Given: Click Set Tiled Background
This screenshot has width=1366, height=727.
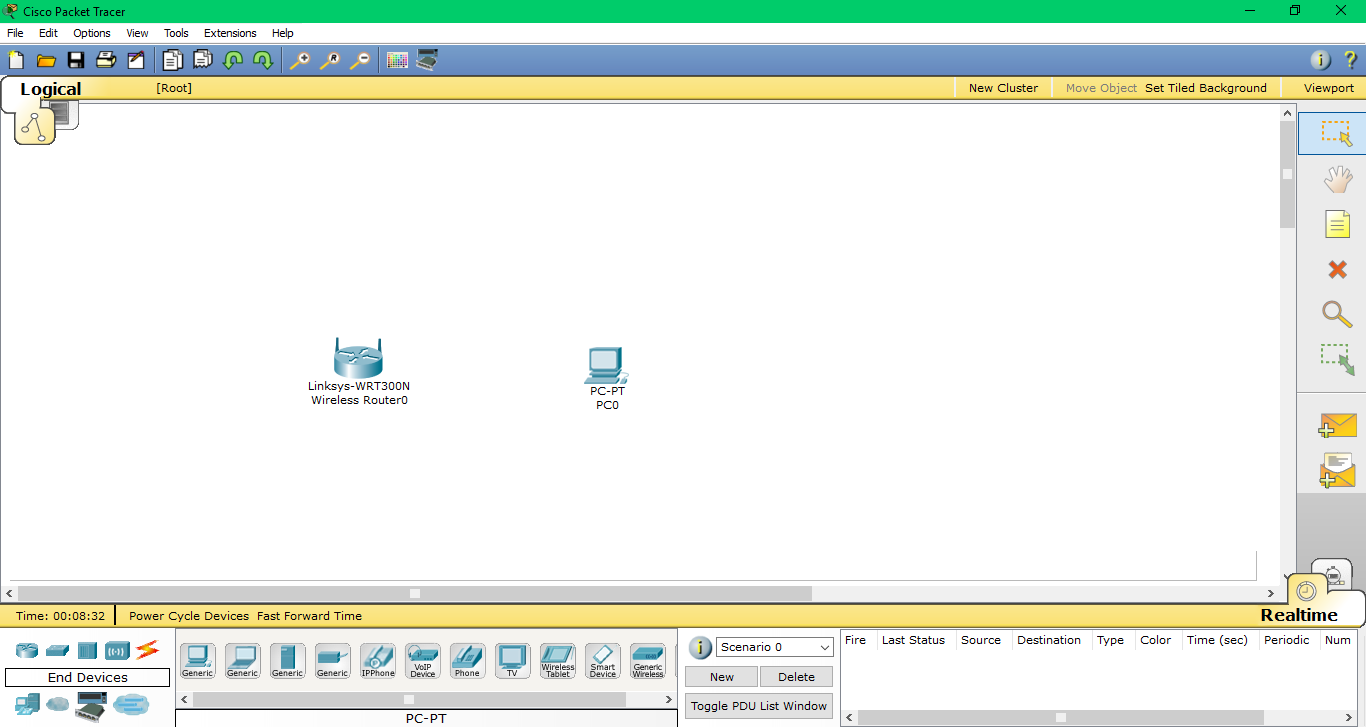Looking at the screenshot, I should click(1206, 88).
